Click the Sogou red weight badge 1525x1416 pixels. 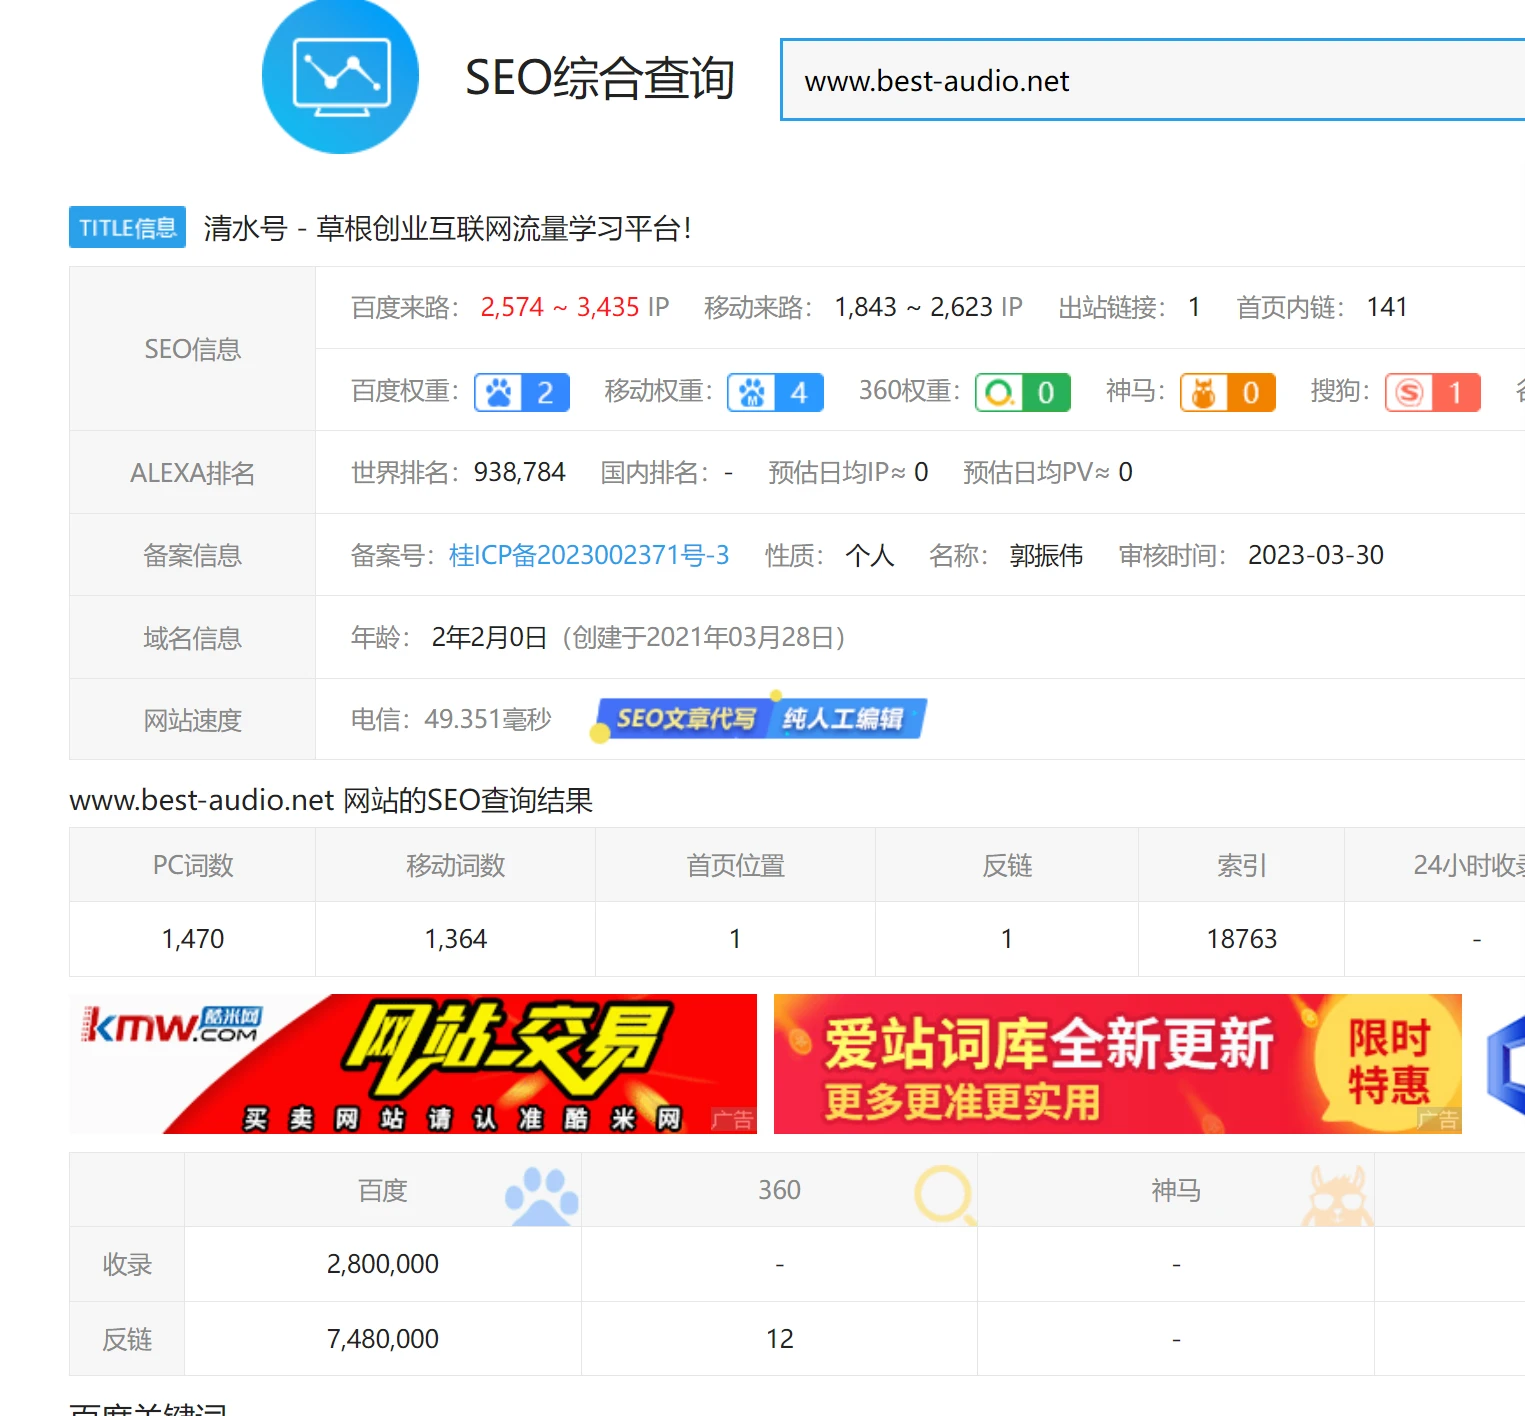1432,392
